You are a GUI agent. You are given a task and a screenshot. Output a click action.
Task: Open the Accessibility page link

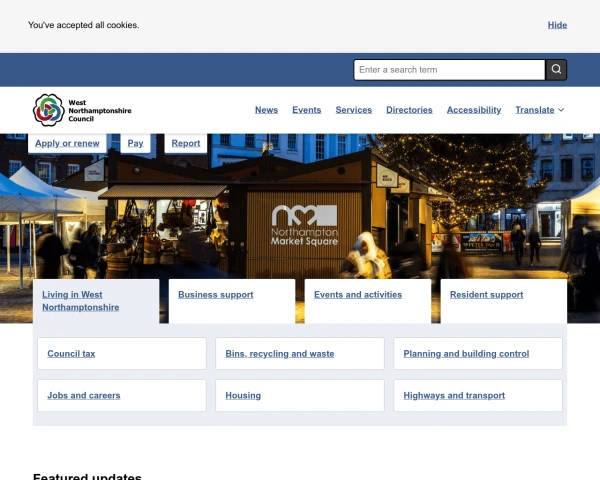pos(474,110)
